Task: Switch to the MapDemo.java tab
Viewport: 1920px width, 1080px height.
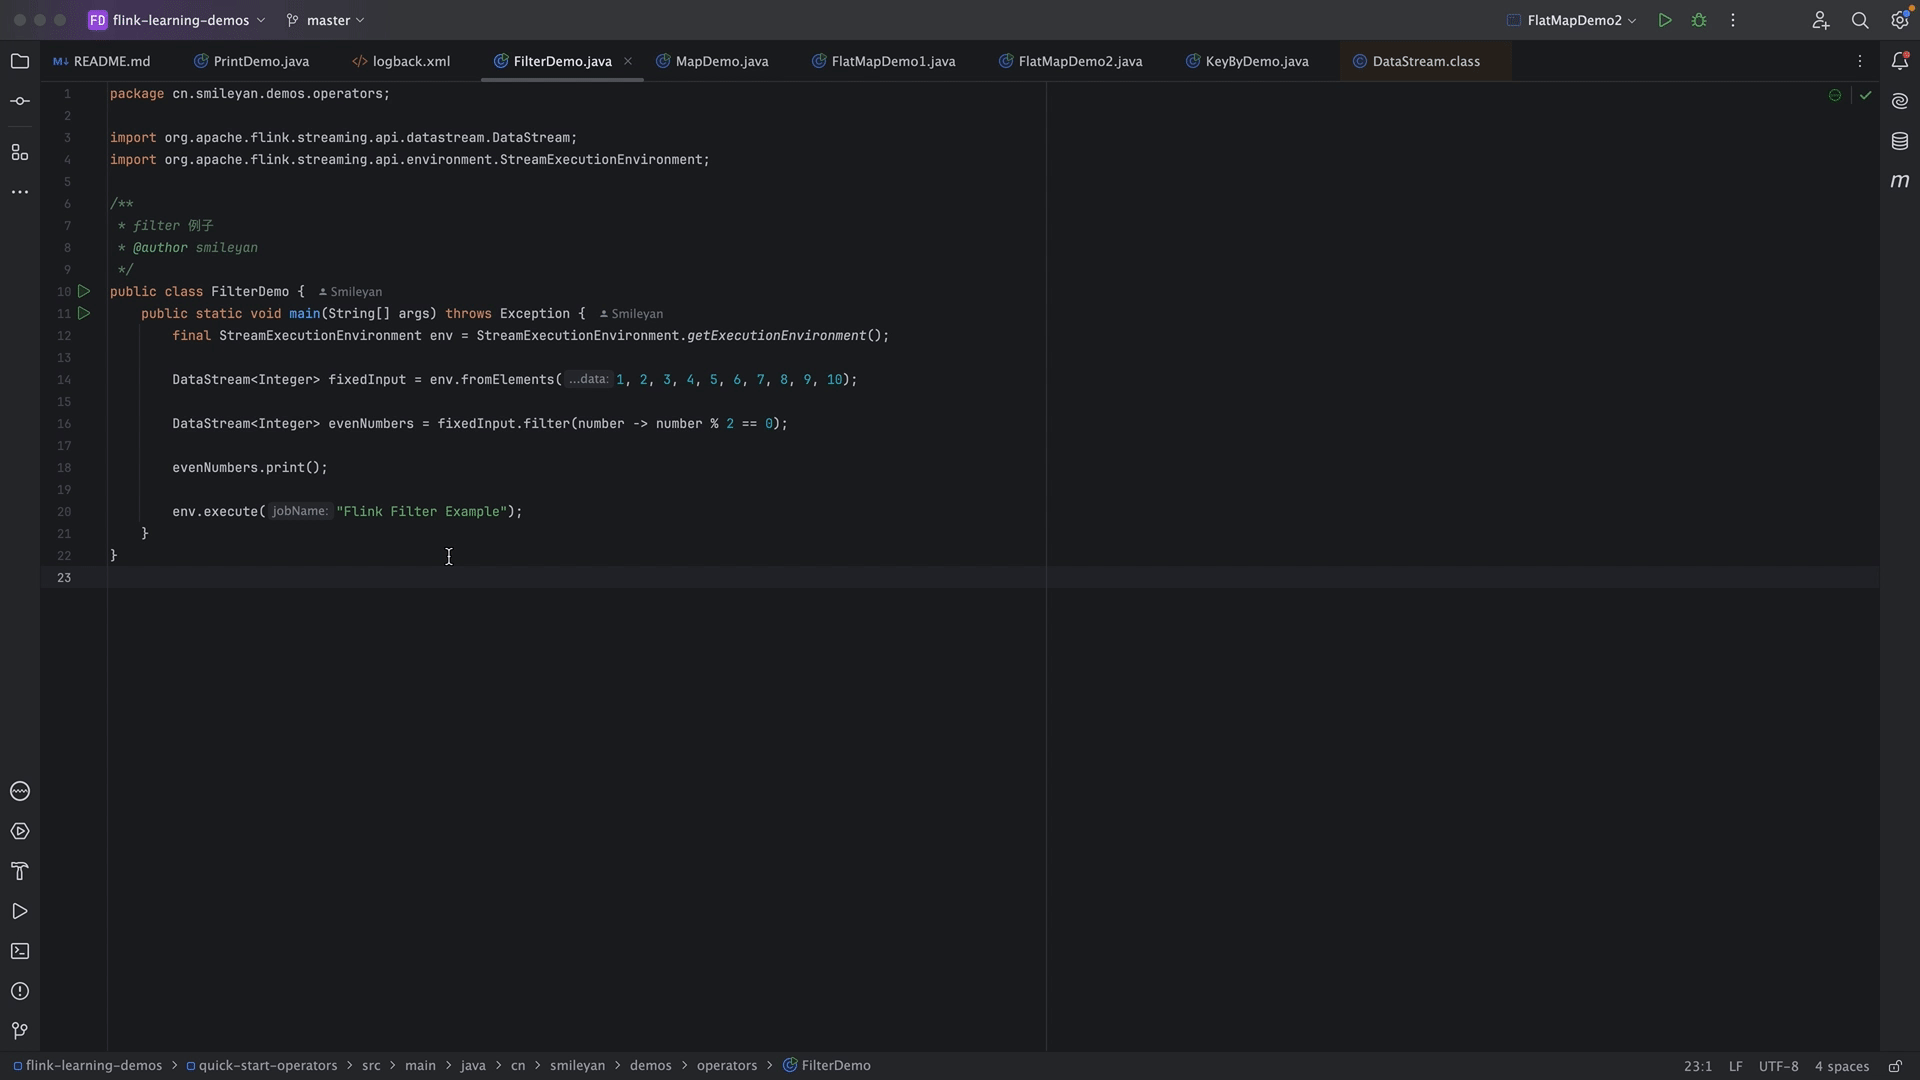Action: [x=721, y=62]
